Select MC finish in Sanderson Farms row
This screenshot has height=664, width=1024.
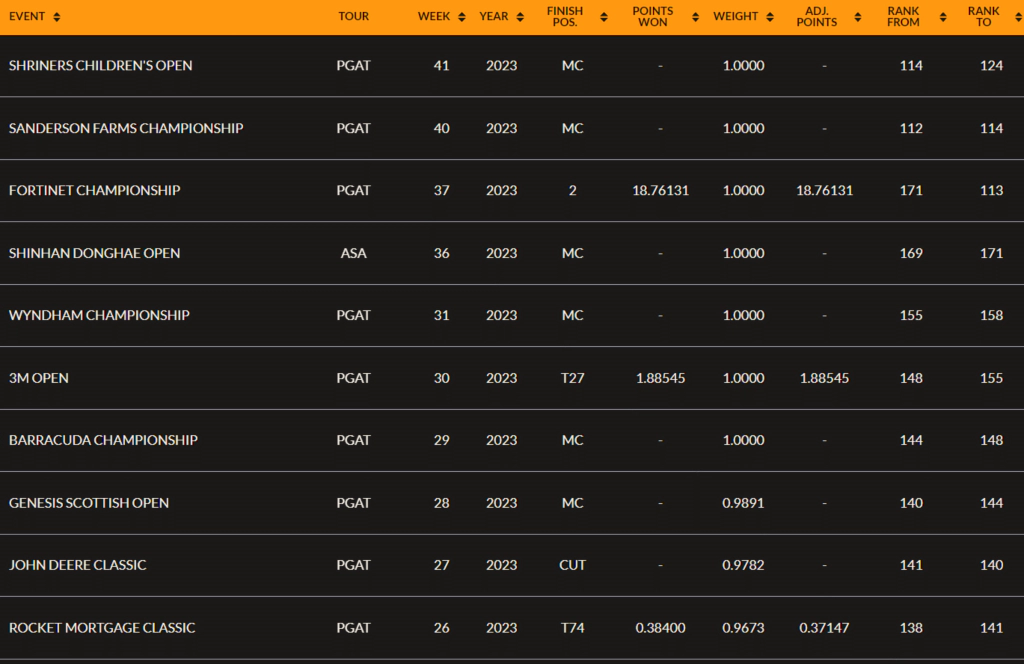(x=573, y=128)
